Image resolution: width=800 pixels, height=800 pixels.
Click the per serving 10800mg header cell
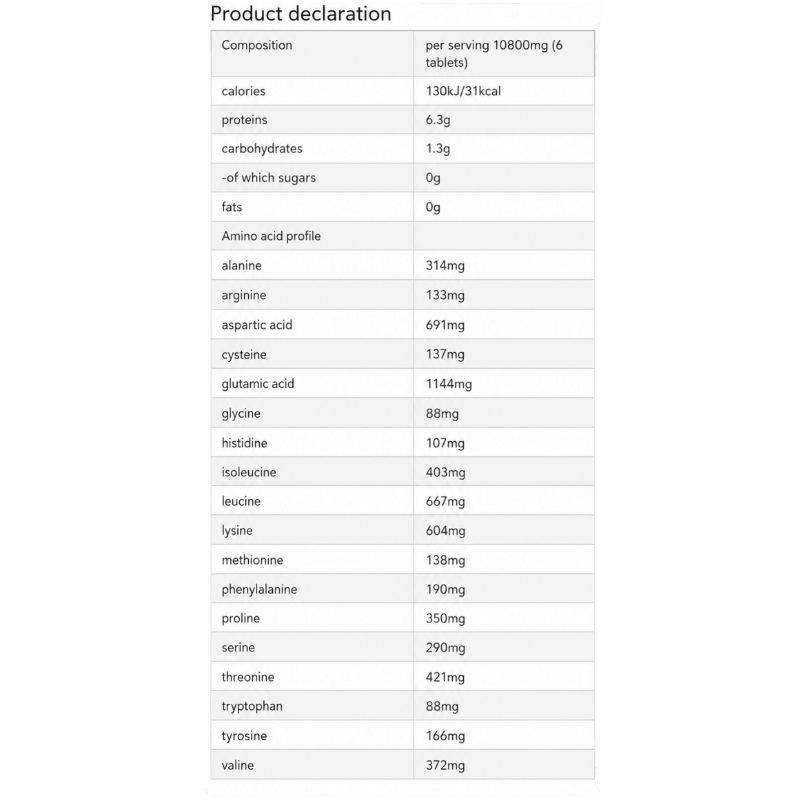point(504,54)
